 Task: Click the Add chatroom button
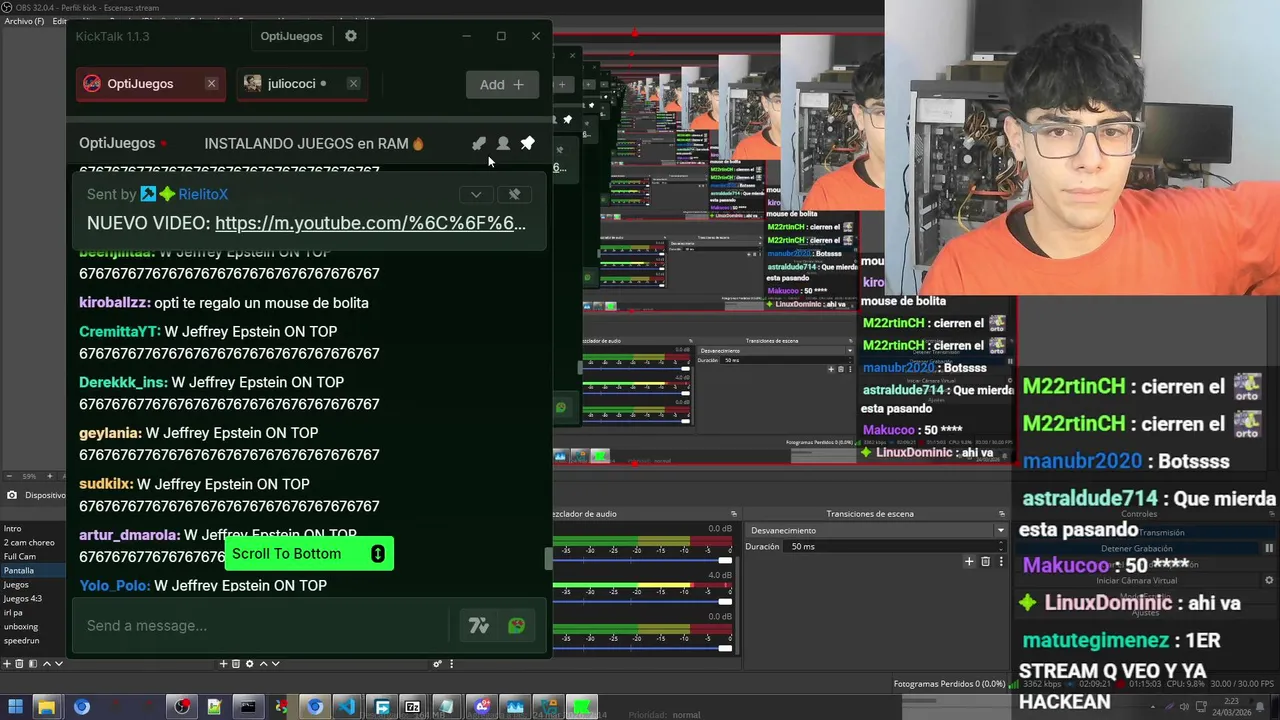(x=502, y=85)
